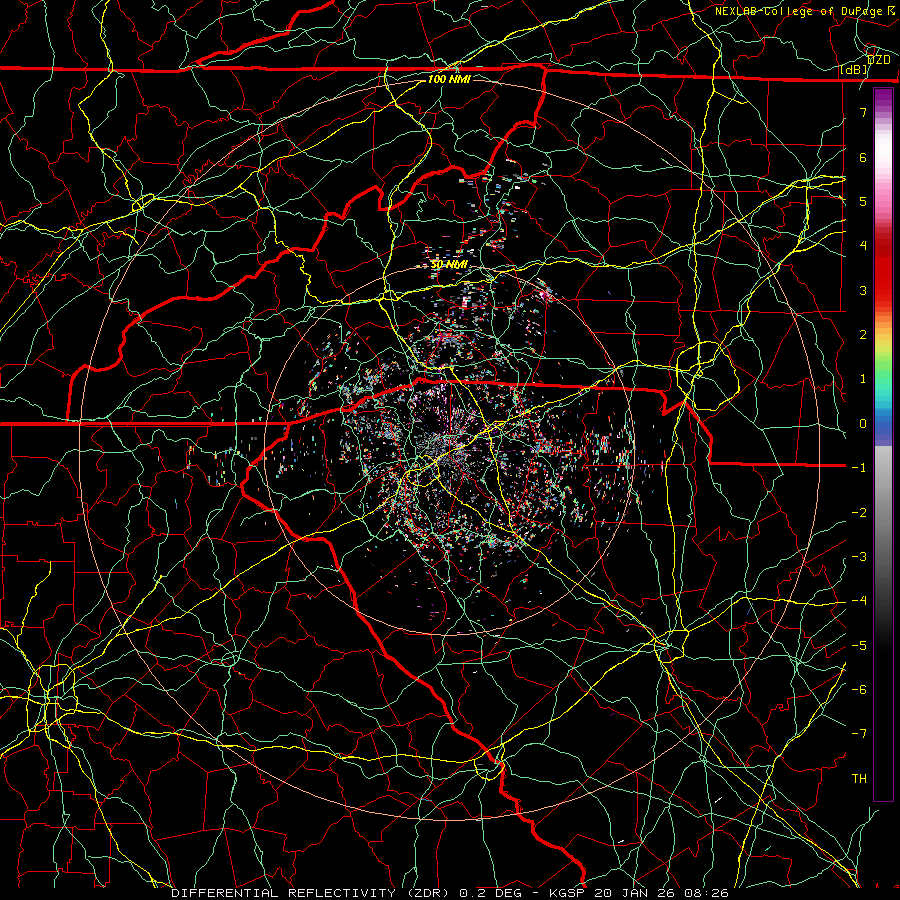The height and width of the screenshot is (900, 900).
Task: Click the 50 NMI range ring label
Action: click(x=449, y=265)
